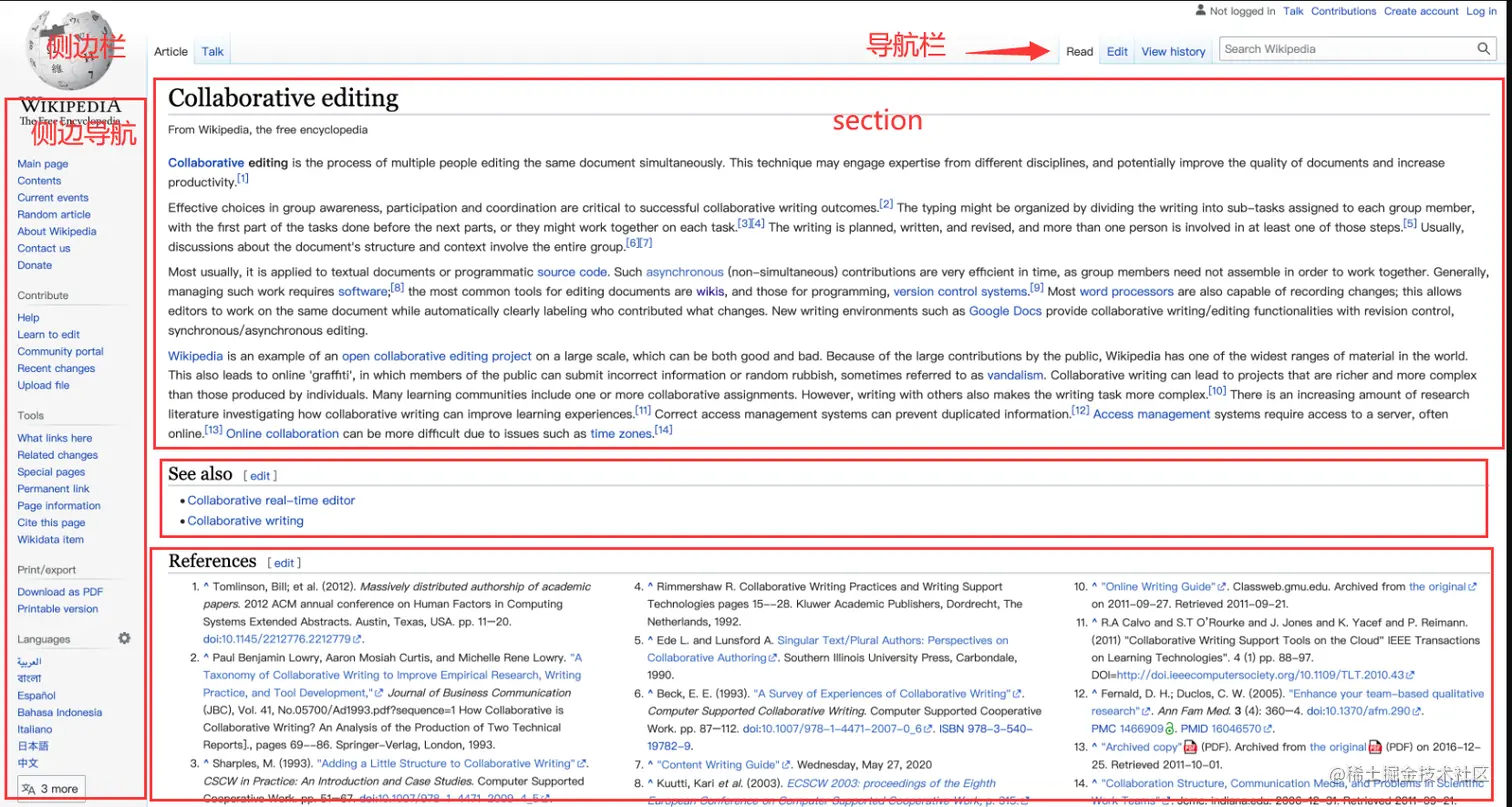This screenshot has width=1512, height=807.
Task: Click the Log in link
Action: click(1481, 11)
